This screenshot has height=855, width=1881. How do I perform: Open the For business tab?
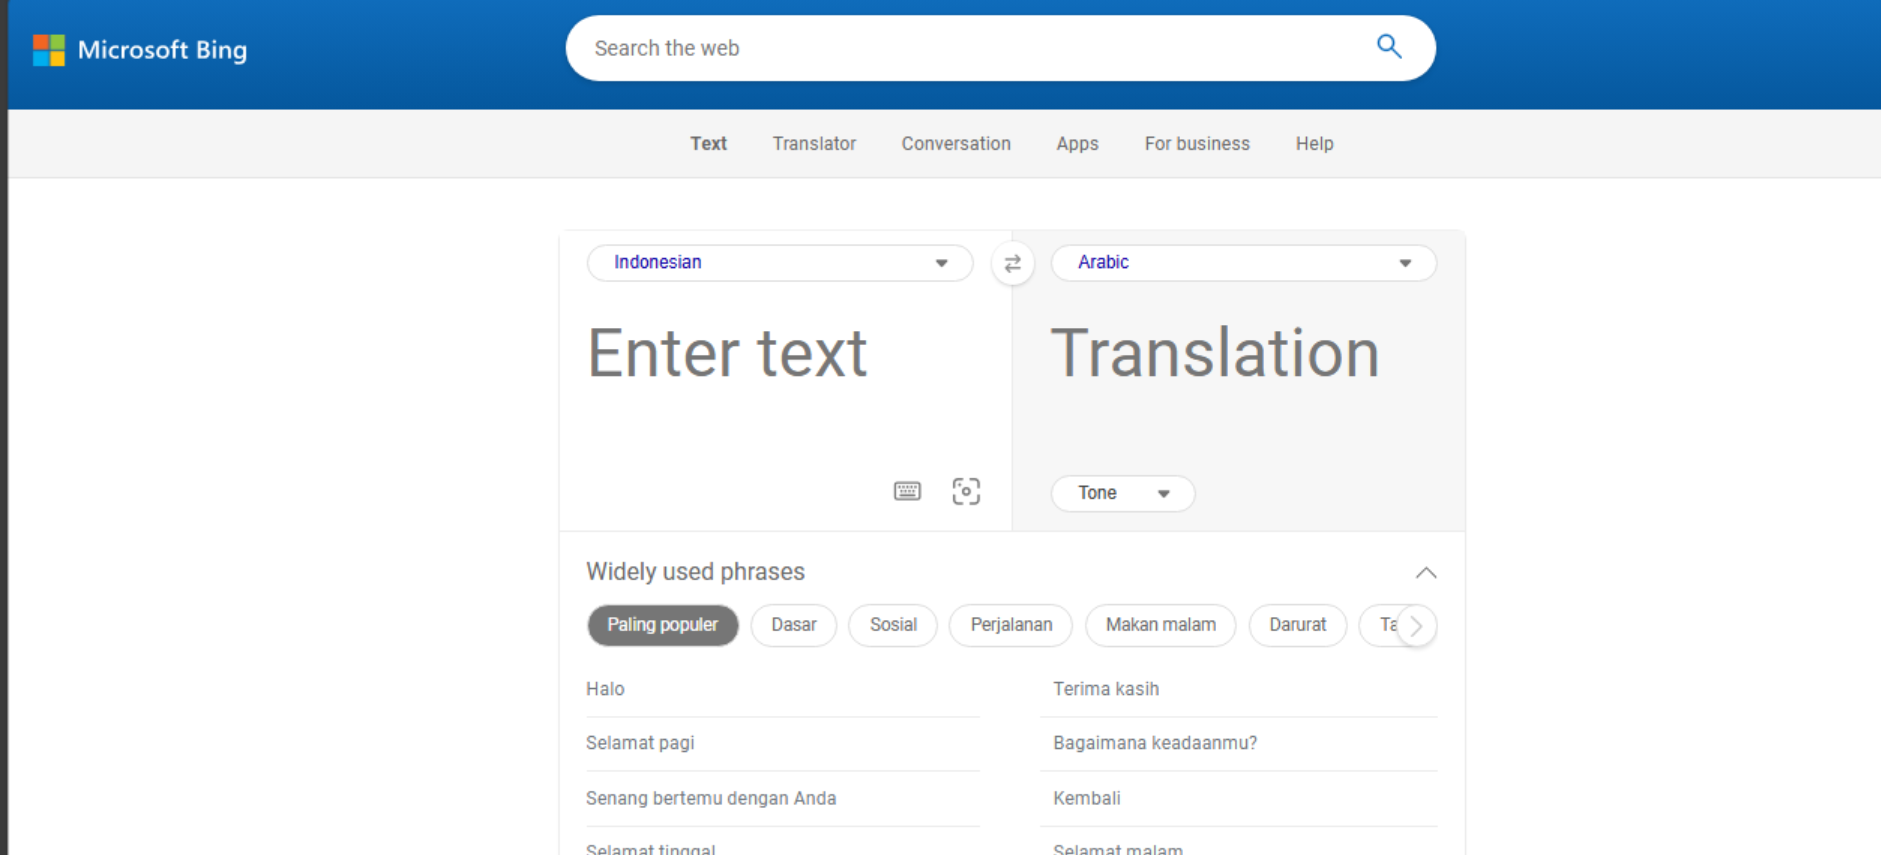pos(1197,144)
